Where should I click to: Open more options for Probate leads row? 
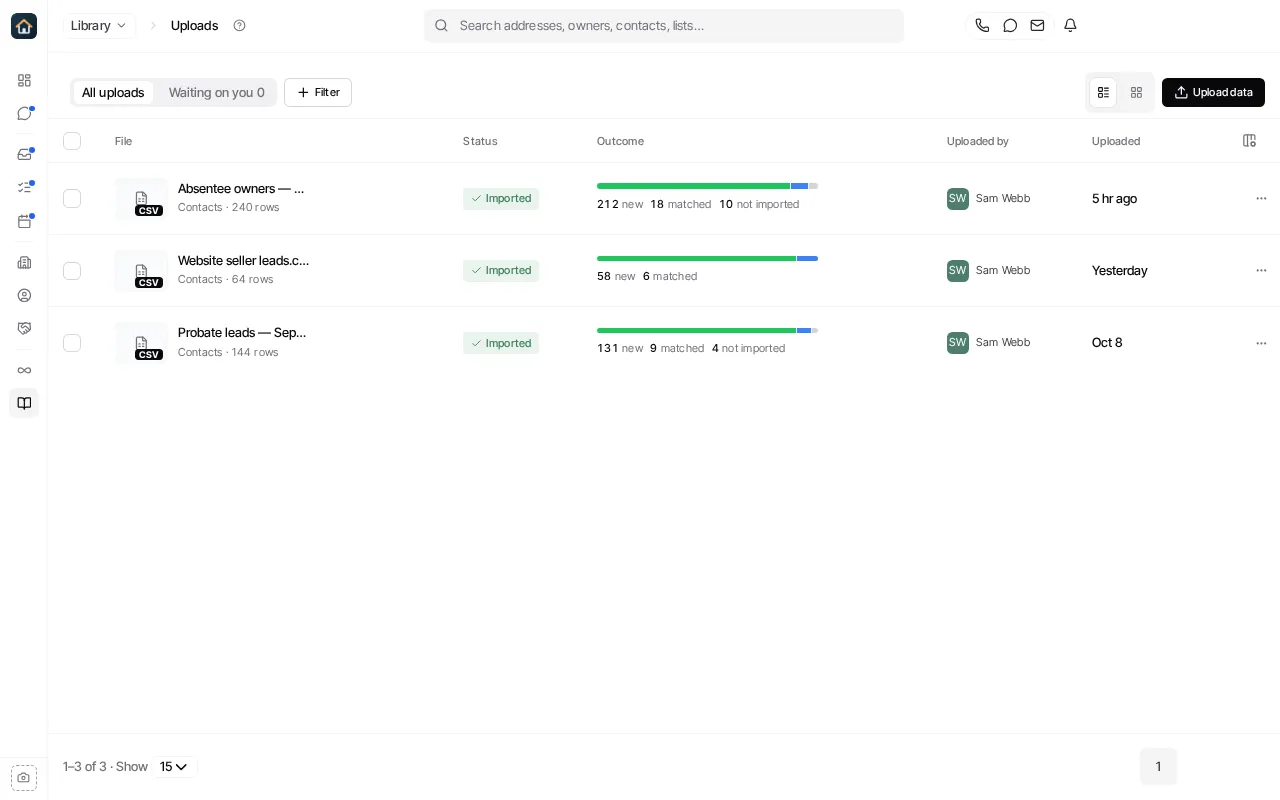(1261, 343)
